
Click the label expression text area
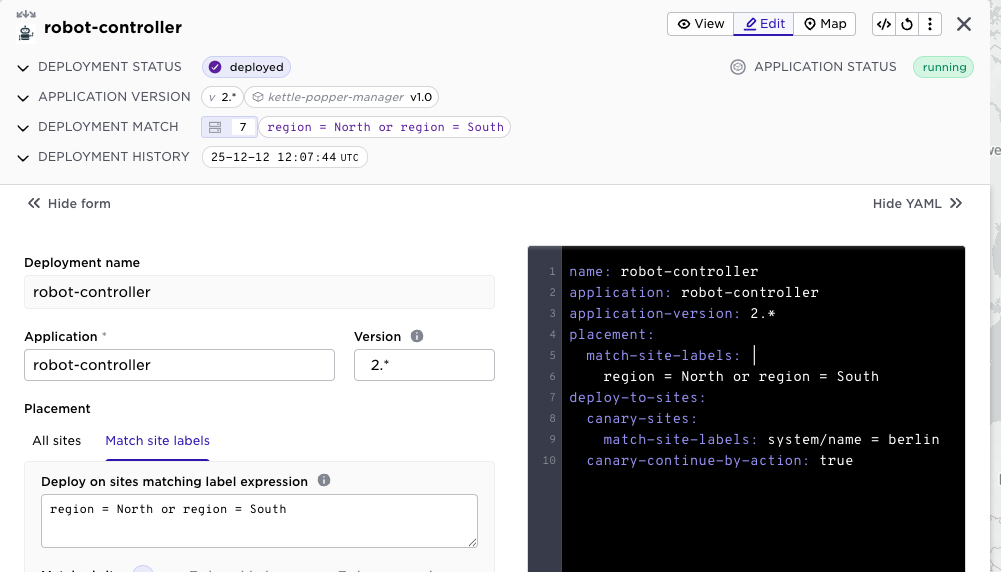[x=259, y=521]
